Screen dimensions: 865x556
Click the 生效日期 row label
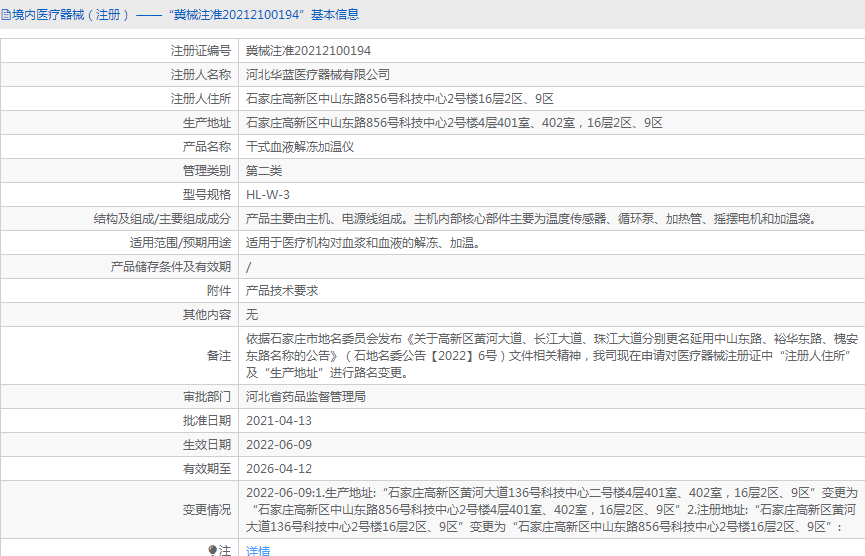(207, 445)
